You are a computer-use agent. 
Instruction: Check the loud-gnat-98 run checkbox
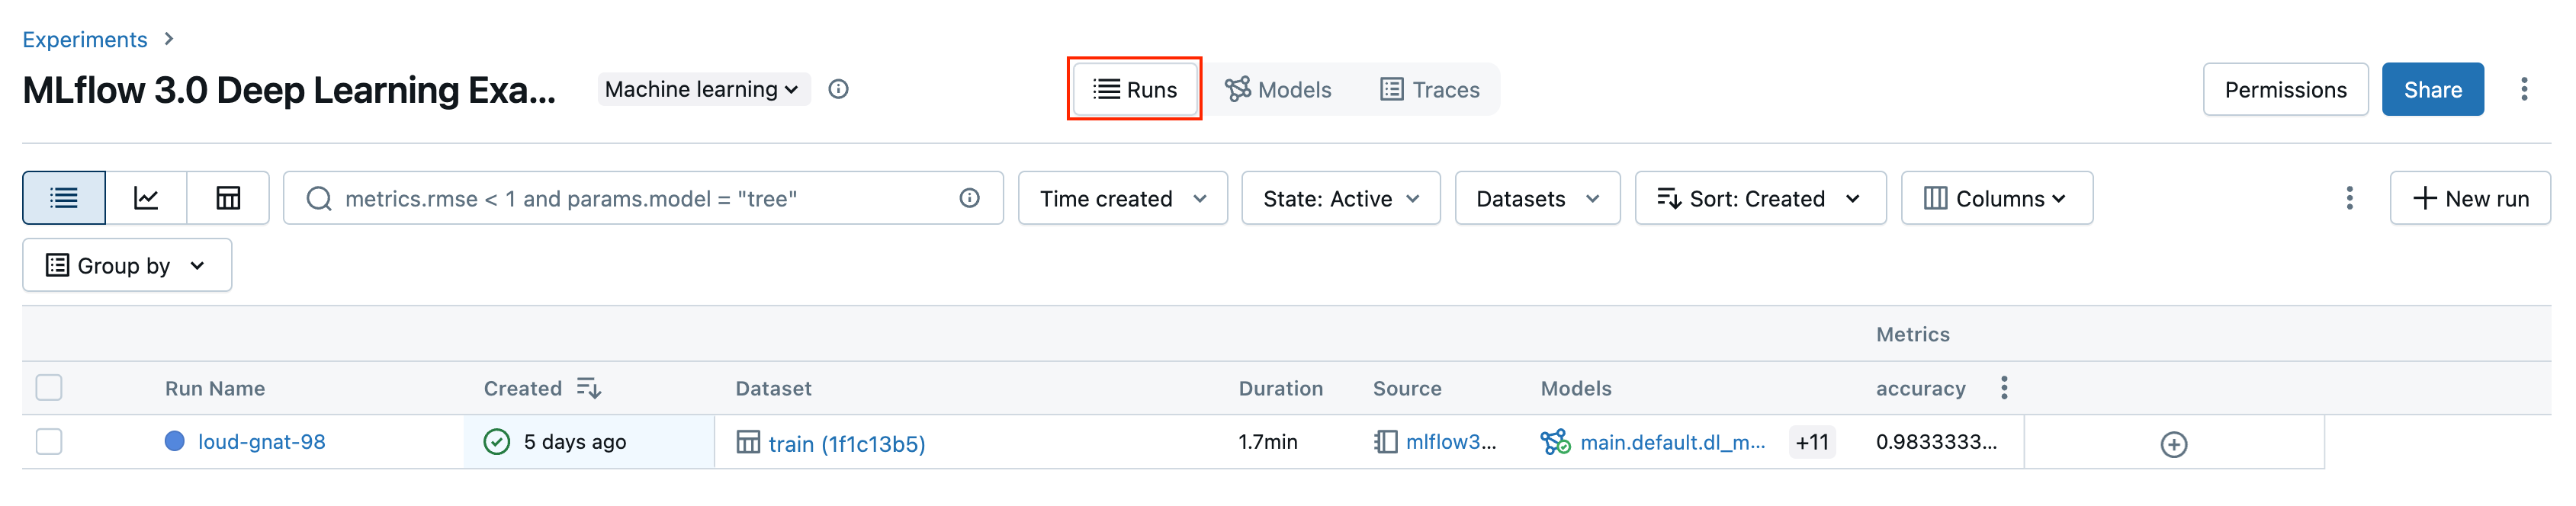49,442
